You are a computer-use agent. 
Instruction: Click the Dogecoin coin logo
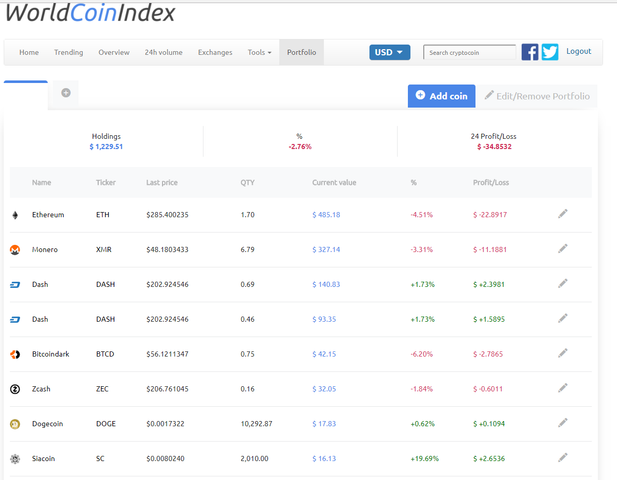15,424
